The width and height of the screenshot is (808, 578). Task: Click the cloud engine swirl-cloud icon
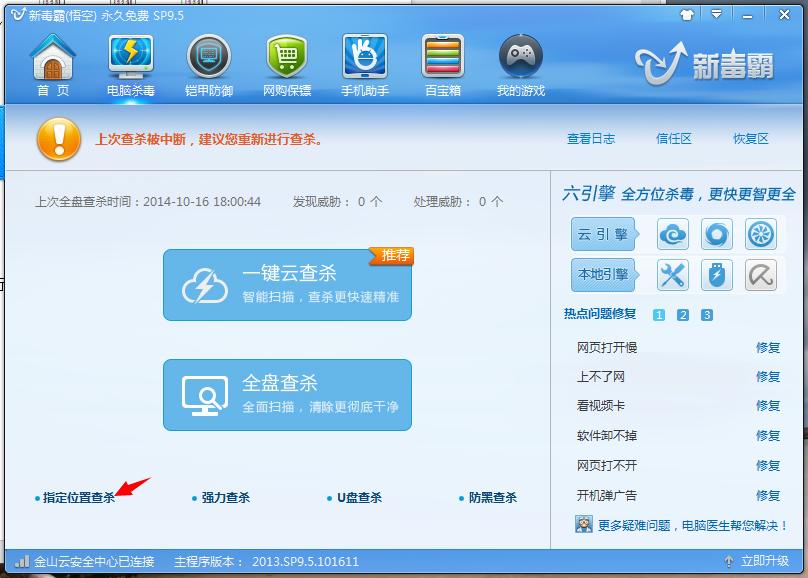(x=673, y=235)
